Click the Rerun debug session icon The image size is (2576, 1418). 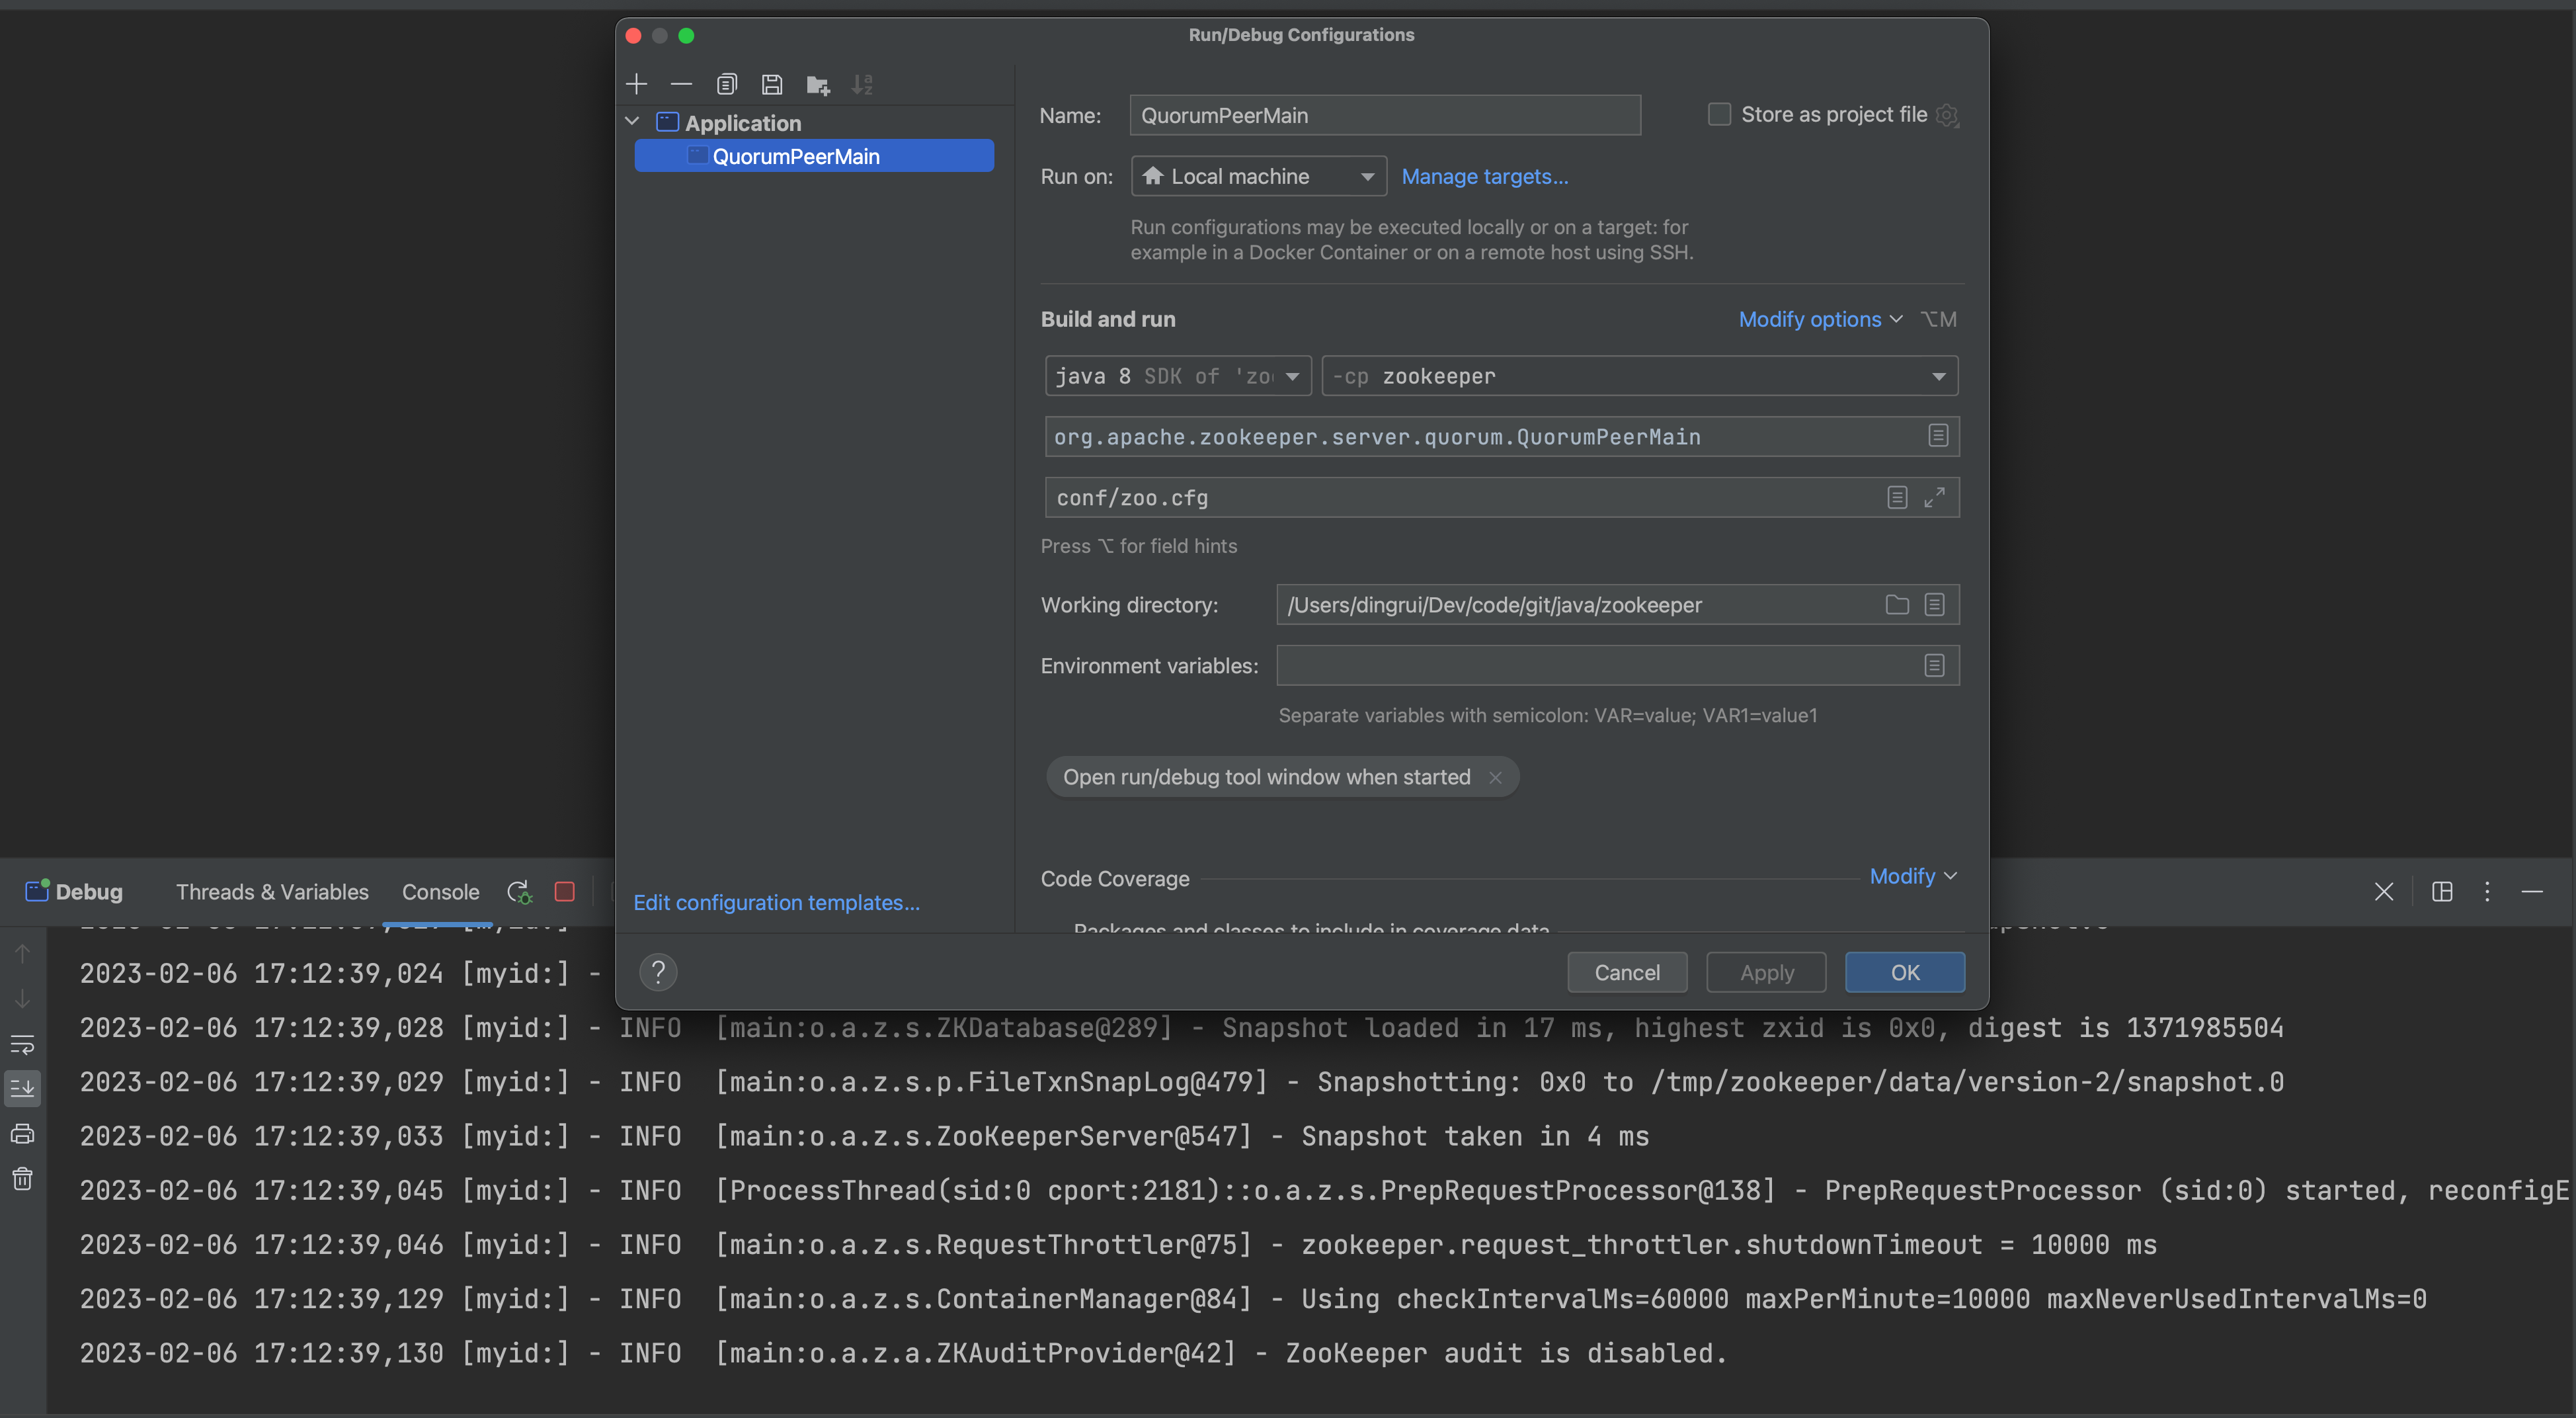pyautogui.click(x=519, y=892)
